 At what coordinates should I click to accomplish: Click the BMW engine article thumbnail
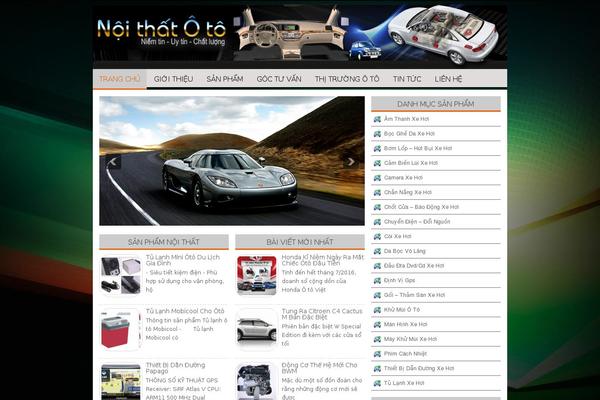(257, 382)
